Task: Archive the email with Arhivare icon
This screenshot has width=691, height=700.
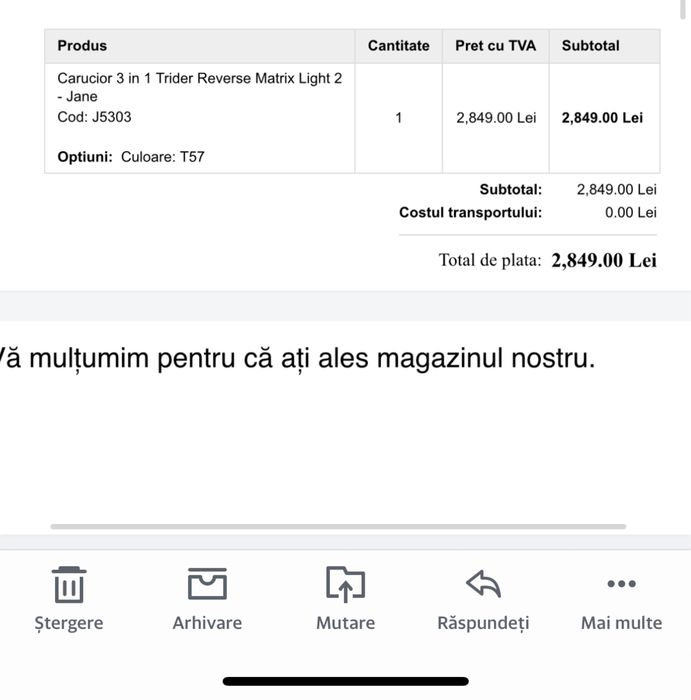Action: [x=207, y=585]
